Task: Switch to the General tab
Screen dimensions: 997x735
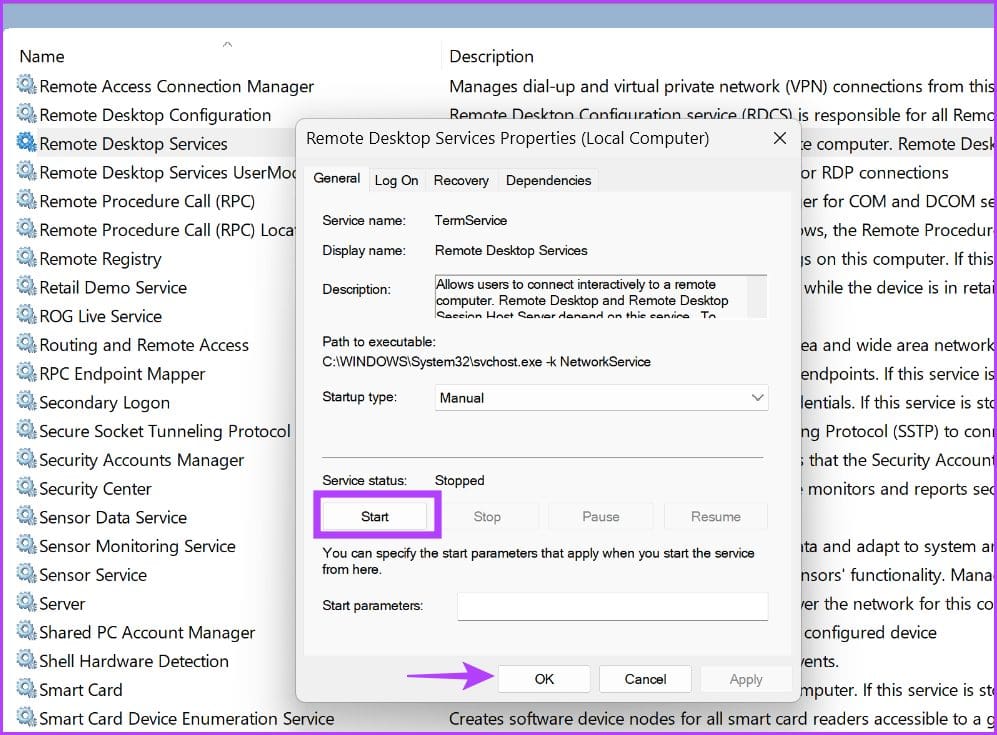Action: pos(336,179)
